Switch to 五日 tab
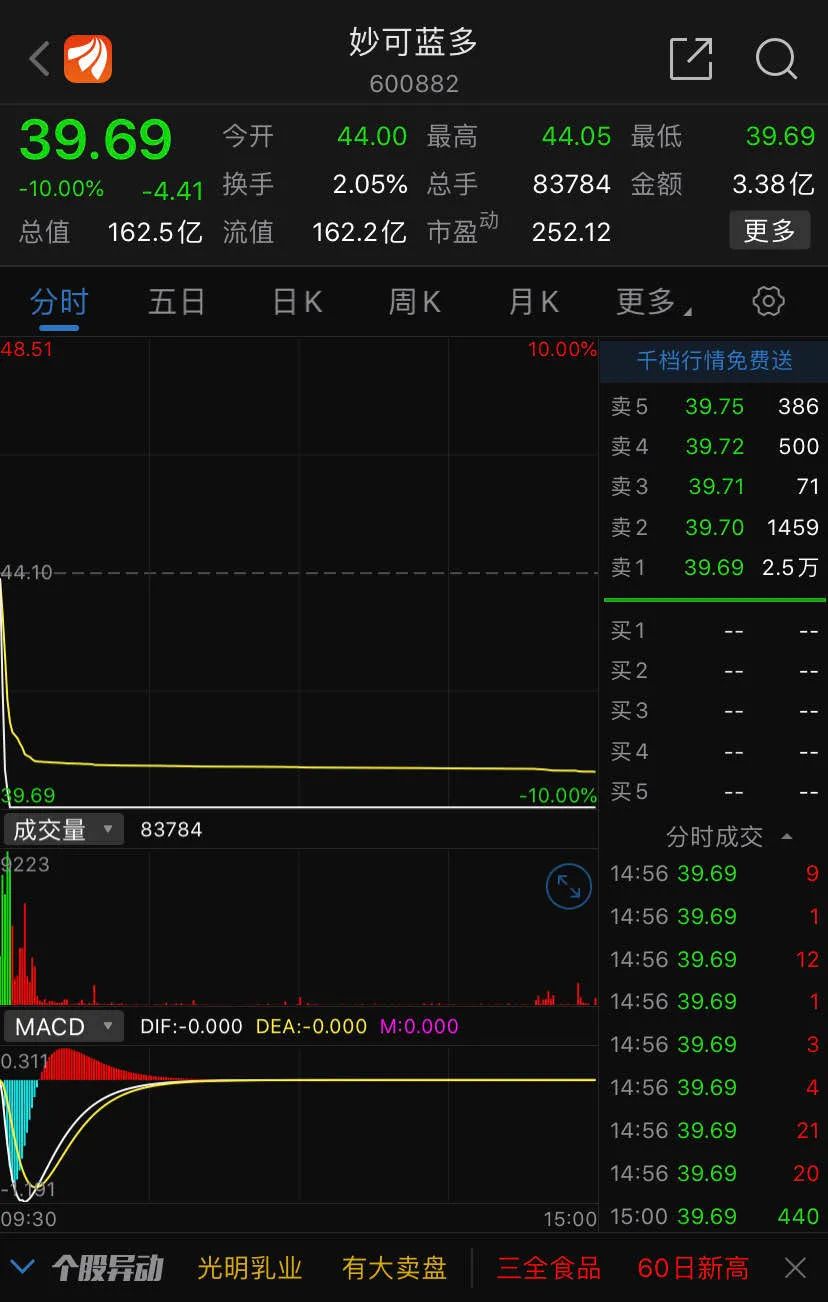 (x=177, y=301)
